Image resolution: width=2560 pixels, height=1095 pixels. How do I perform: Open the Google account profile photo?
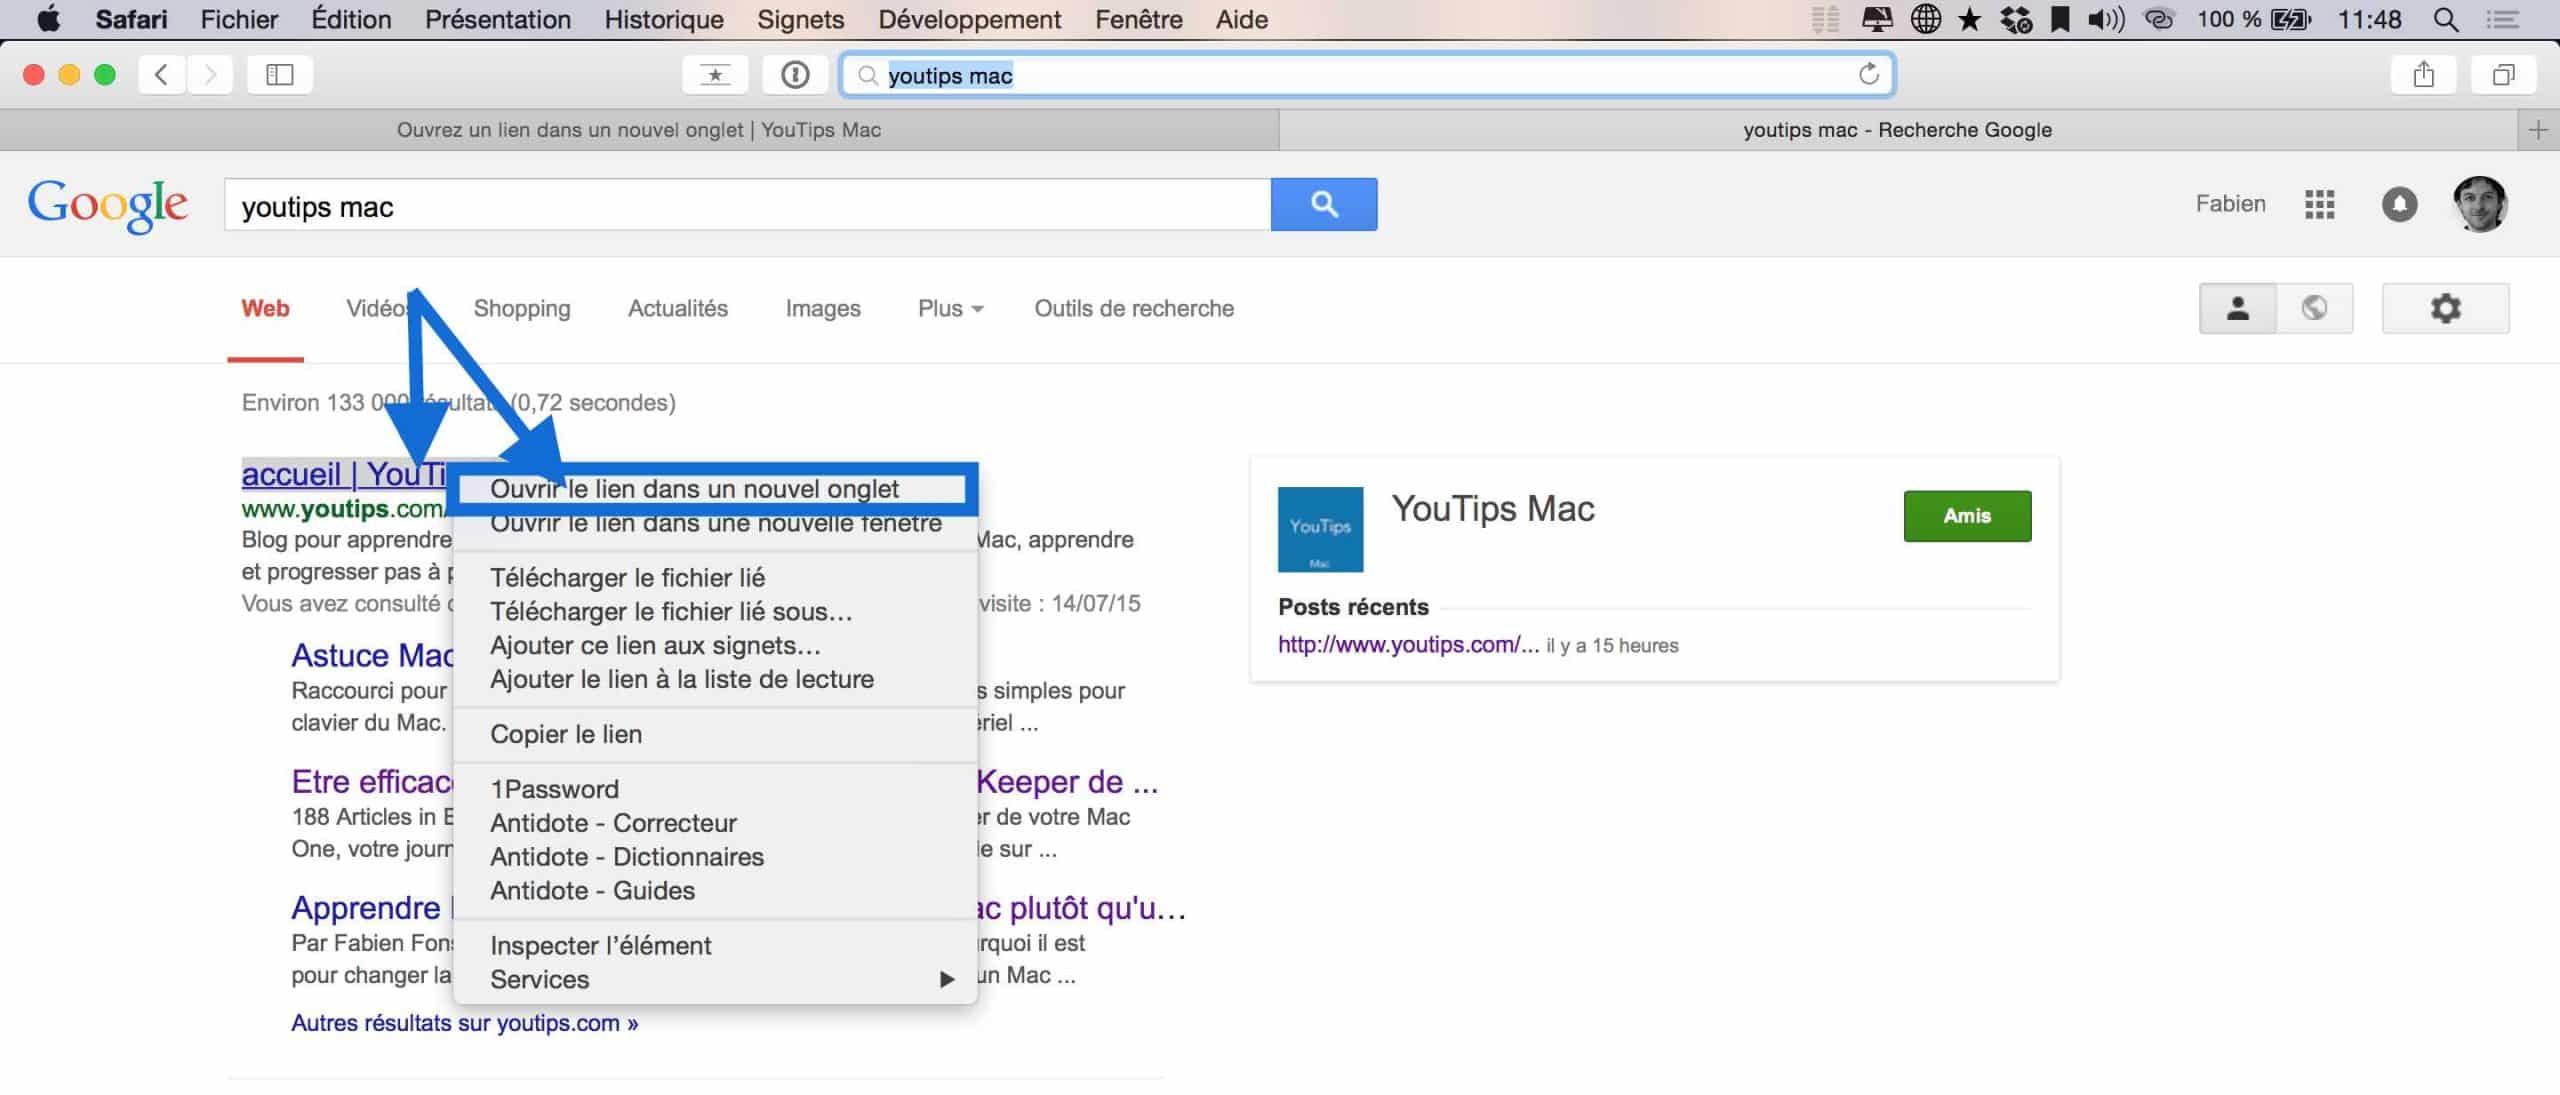click(x=2480, y=203)
